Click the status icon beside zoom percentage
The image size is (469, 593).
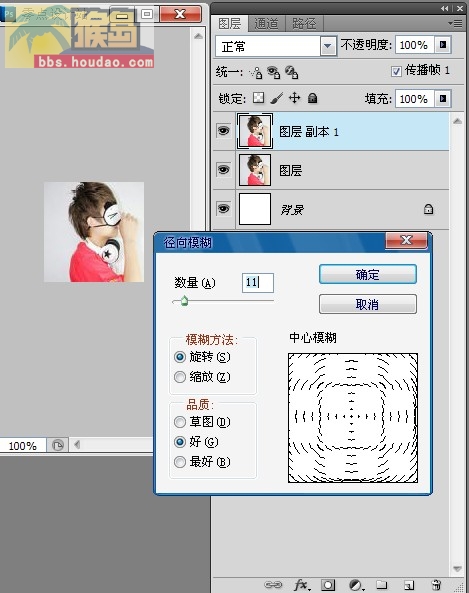pos(57,445)
